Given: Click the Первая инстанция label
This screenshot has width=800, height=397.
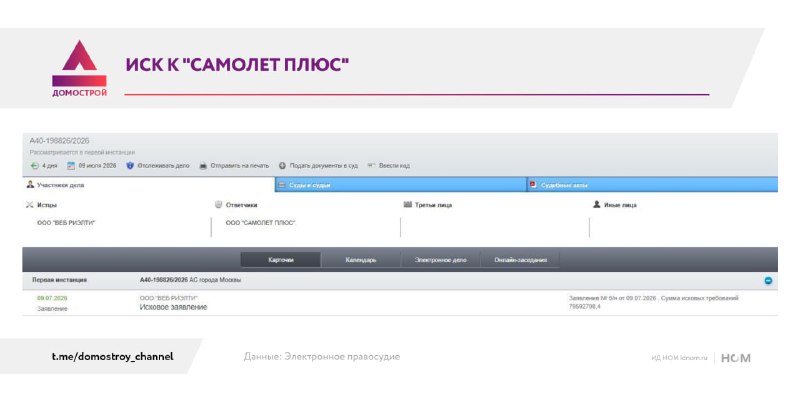Looking at the screenshot, I should pos(59,280).
